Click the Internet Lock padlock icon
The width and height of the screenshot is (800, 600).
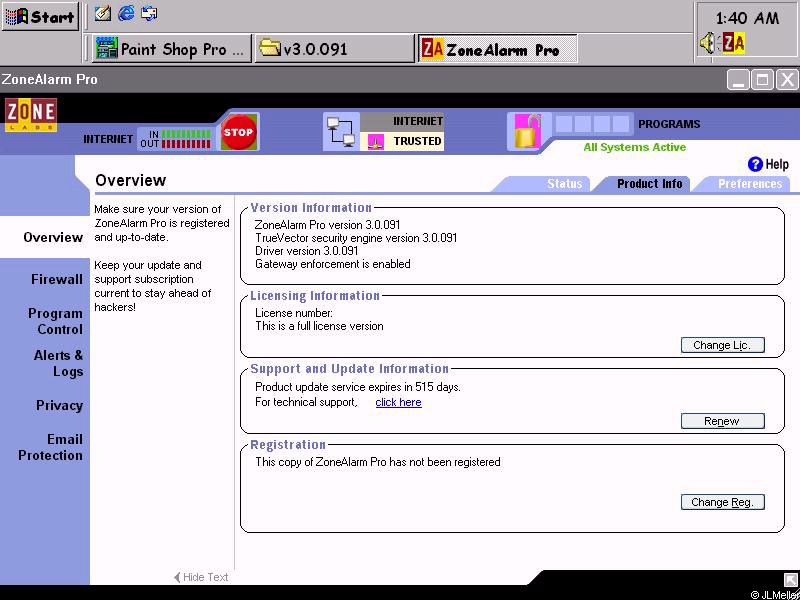click(527, 132)
